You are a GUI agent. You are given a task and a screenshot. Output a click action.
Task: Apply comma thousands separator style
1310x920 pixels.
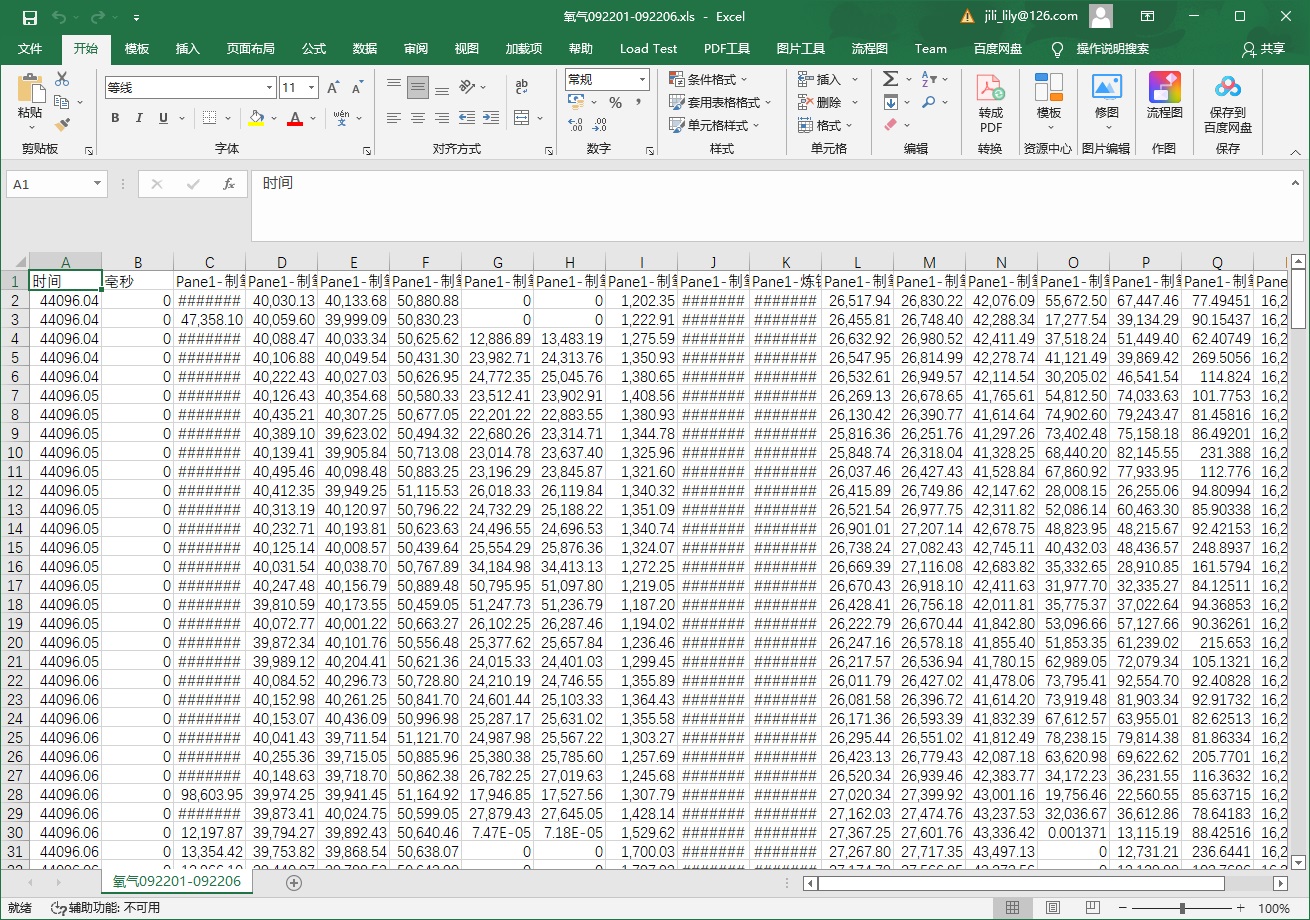click(x=638, y=102)
